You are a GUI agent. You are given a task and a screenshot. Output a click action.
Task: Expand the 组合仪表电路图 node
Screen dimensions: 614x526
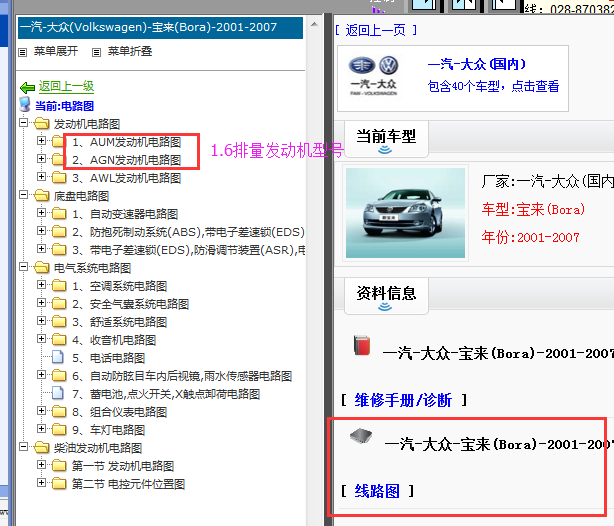[x=41, y=410]
